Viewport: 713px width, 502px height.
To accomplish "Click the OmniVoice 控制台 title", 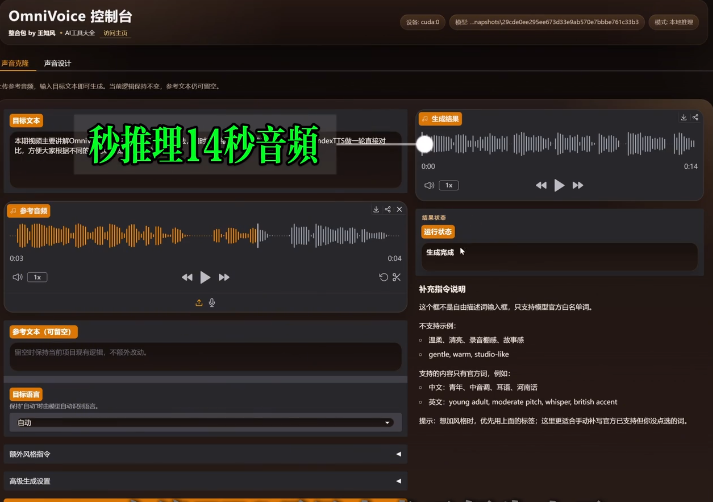I will pyautogui.click(x=70, y=16).
